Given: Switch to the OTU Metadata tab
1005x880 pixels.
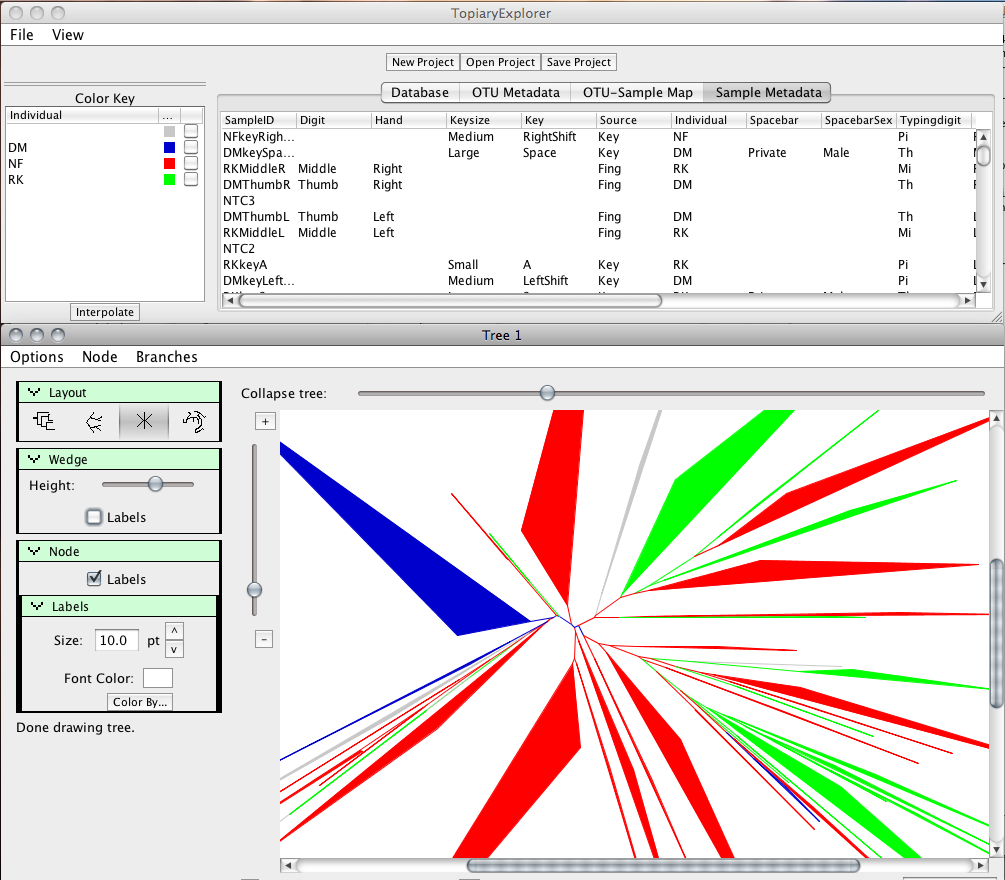Looking at the screenshot, I should pyautogui.click(x=515, y=92).
